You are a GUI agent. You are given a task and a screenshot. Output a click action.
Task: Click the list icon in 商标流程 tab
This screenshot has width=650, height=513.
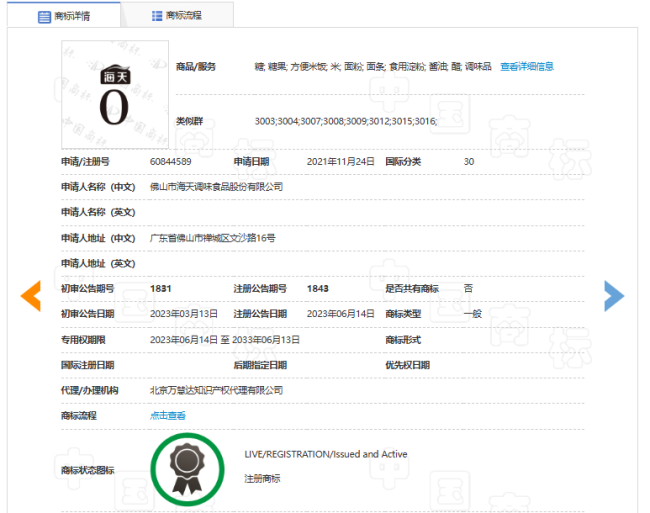tap(157, 16)
